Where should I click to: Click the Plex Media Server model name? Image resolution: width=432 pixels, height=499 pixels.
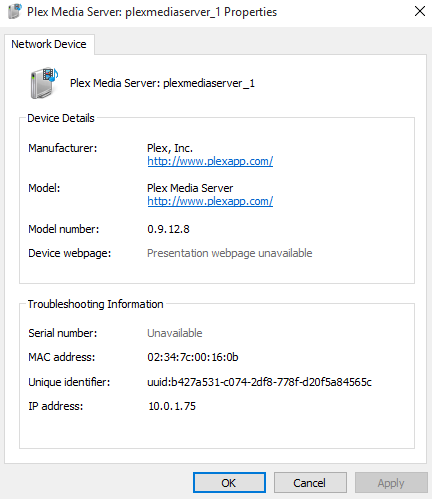tap(190, 188)
